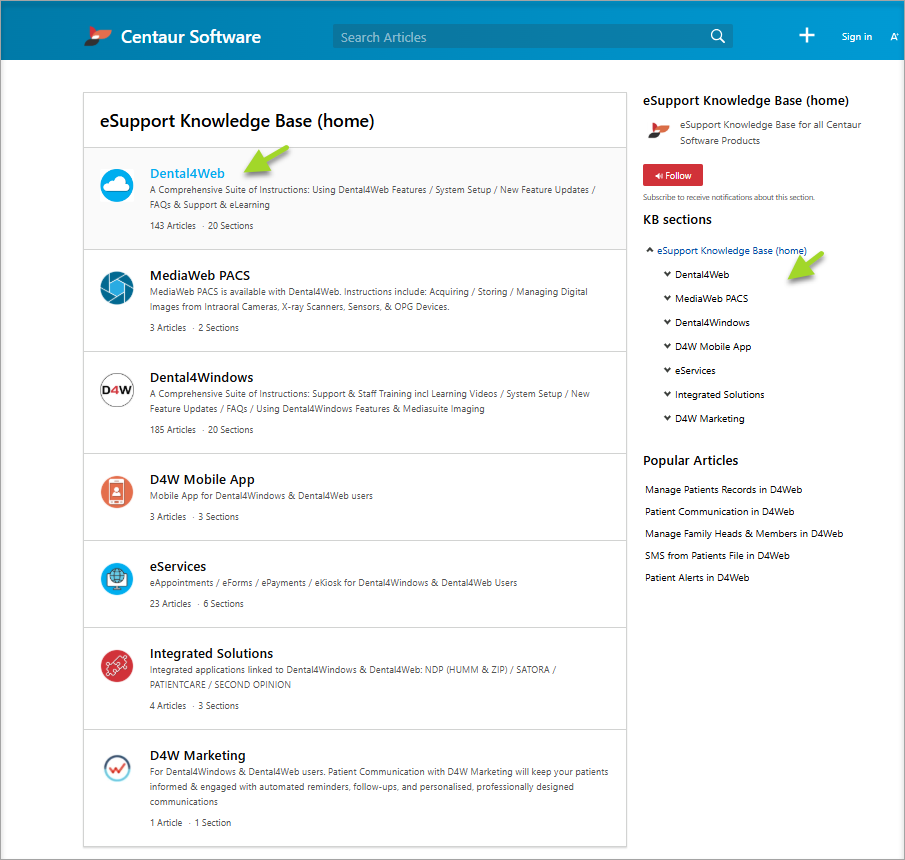Open the D4W Marketing icon
The height and width of the screenshot is (860, 905).
click(117, 768)
